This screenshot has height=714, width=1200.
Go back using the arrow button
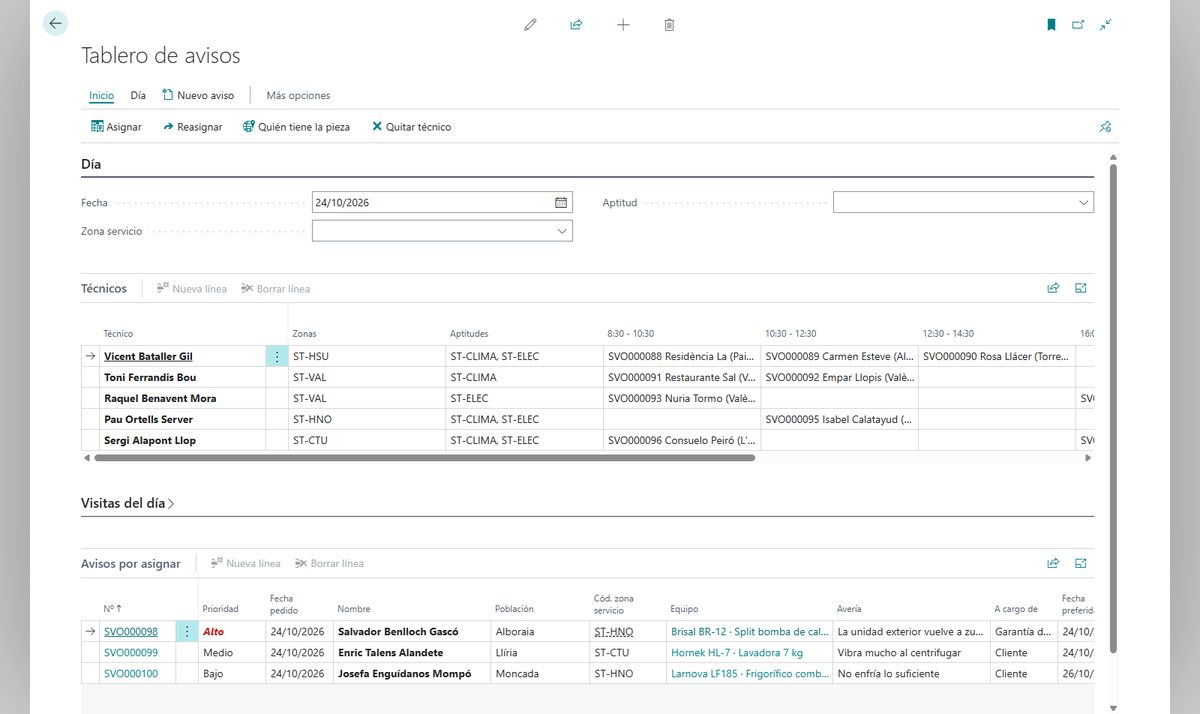(x=55, y=24)
